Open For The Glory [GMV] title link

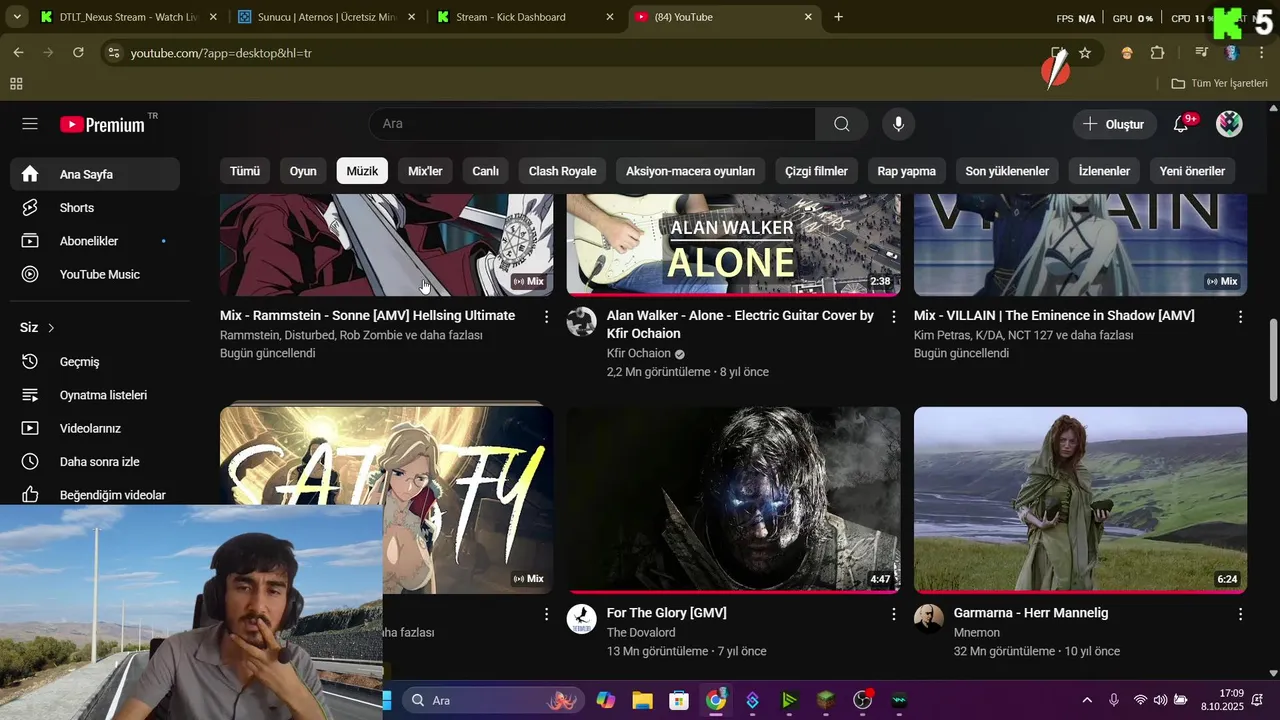[666, 613]
